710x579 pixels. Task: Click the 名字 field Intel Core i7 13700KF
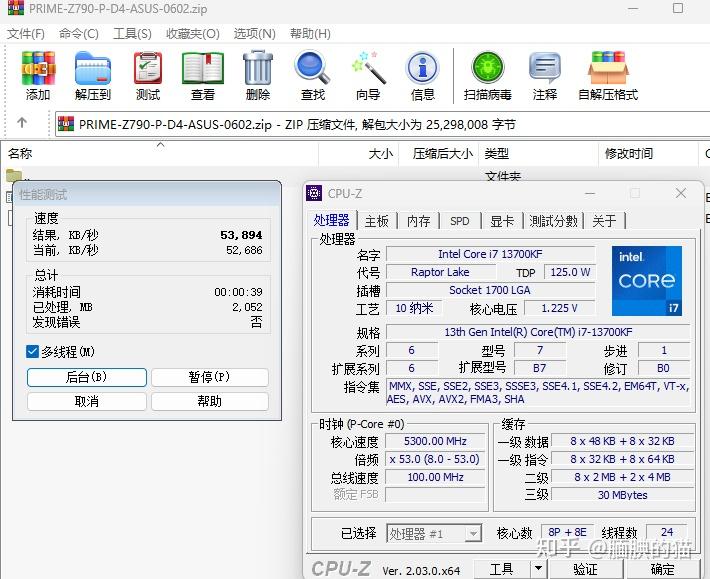point(490,254)
